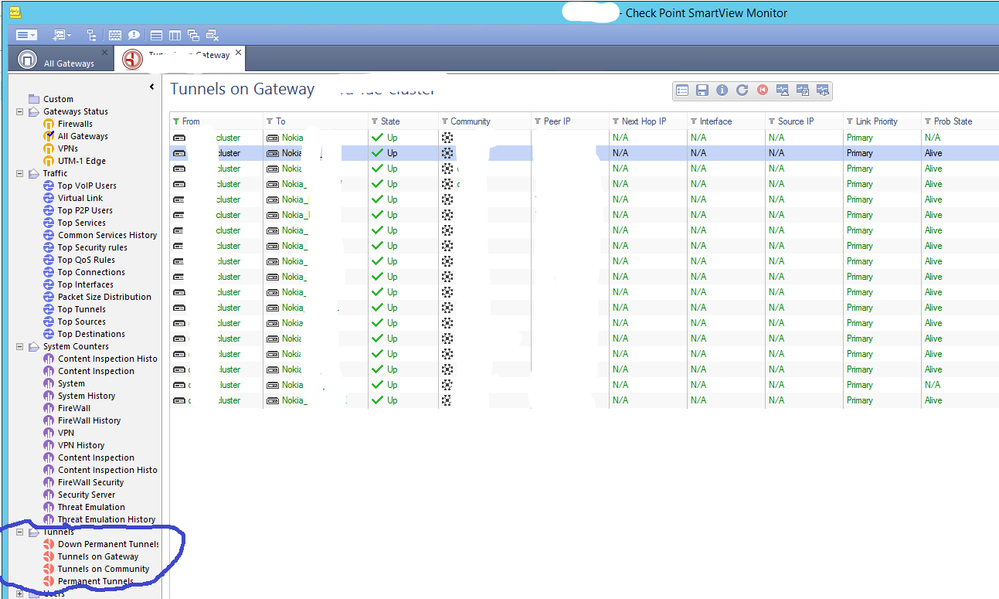Open Down Permanent Tunnels view
999x599 pixels.
[x=108, y=544]
